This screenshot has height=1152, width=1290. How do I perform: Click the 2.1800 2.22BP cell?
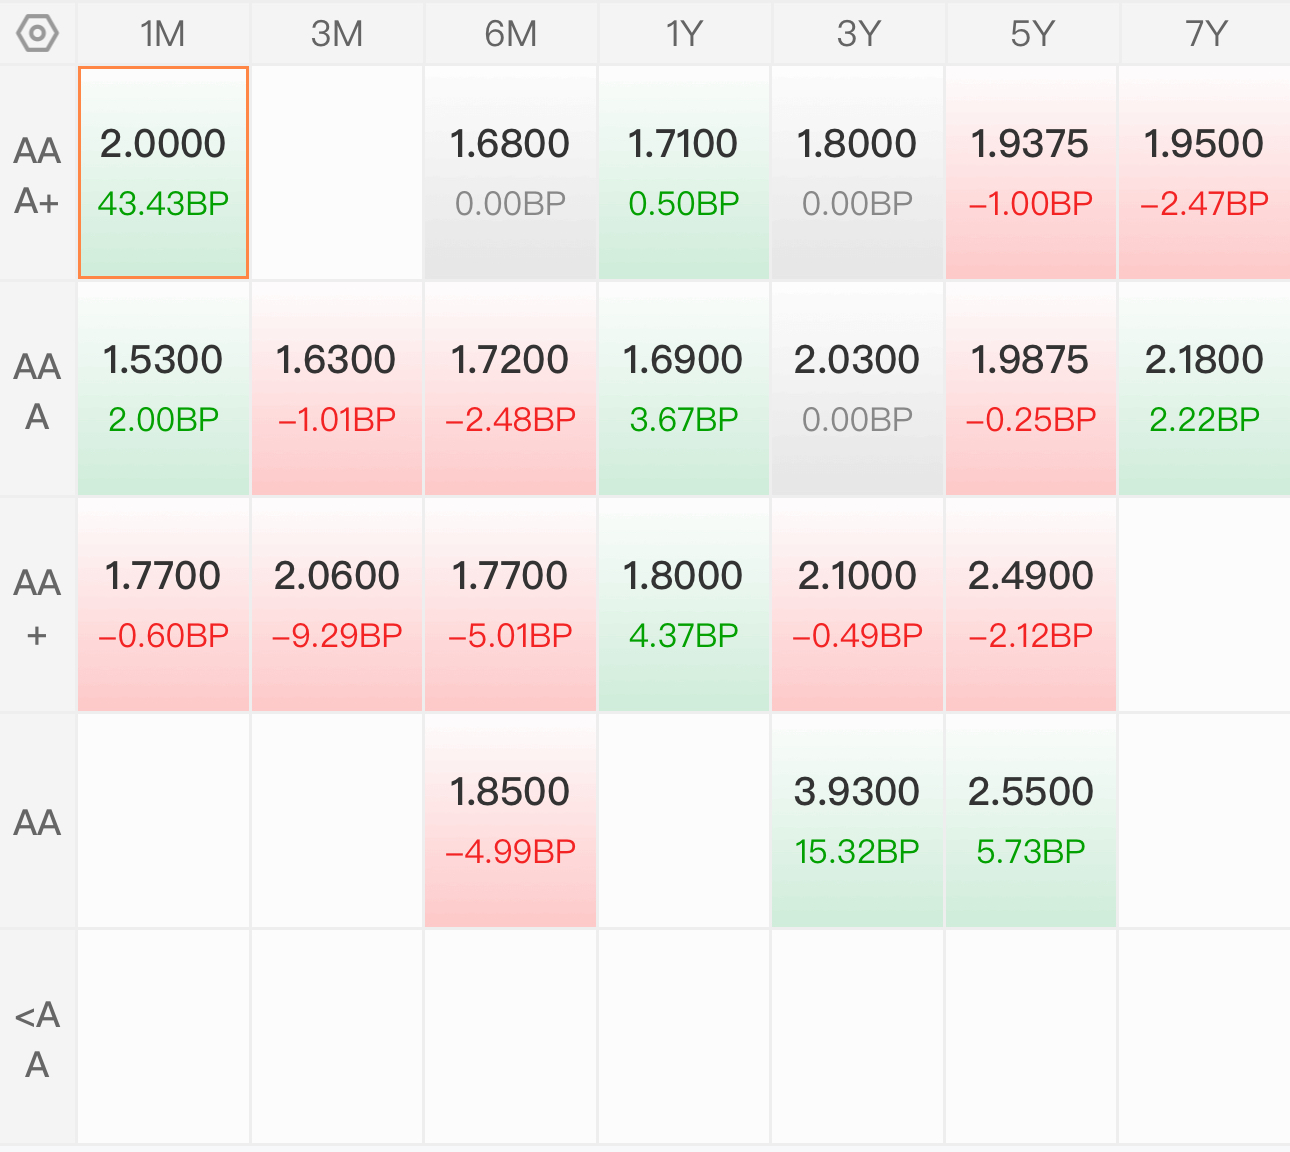coord(1204,389)
